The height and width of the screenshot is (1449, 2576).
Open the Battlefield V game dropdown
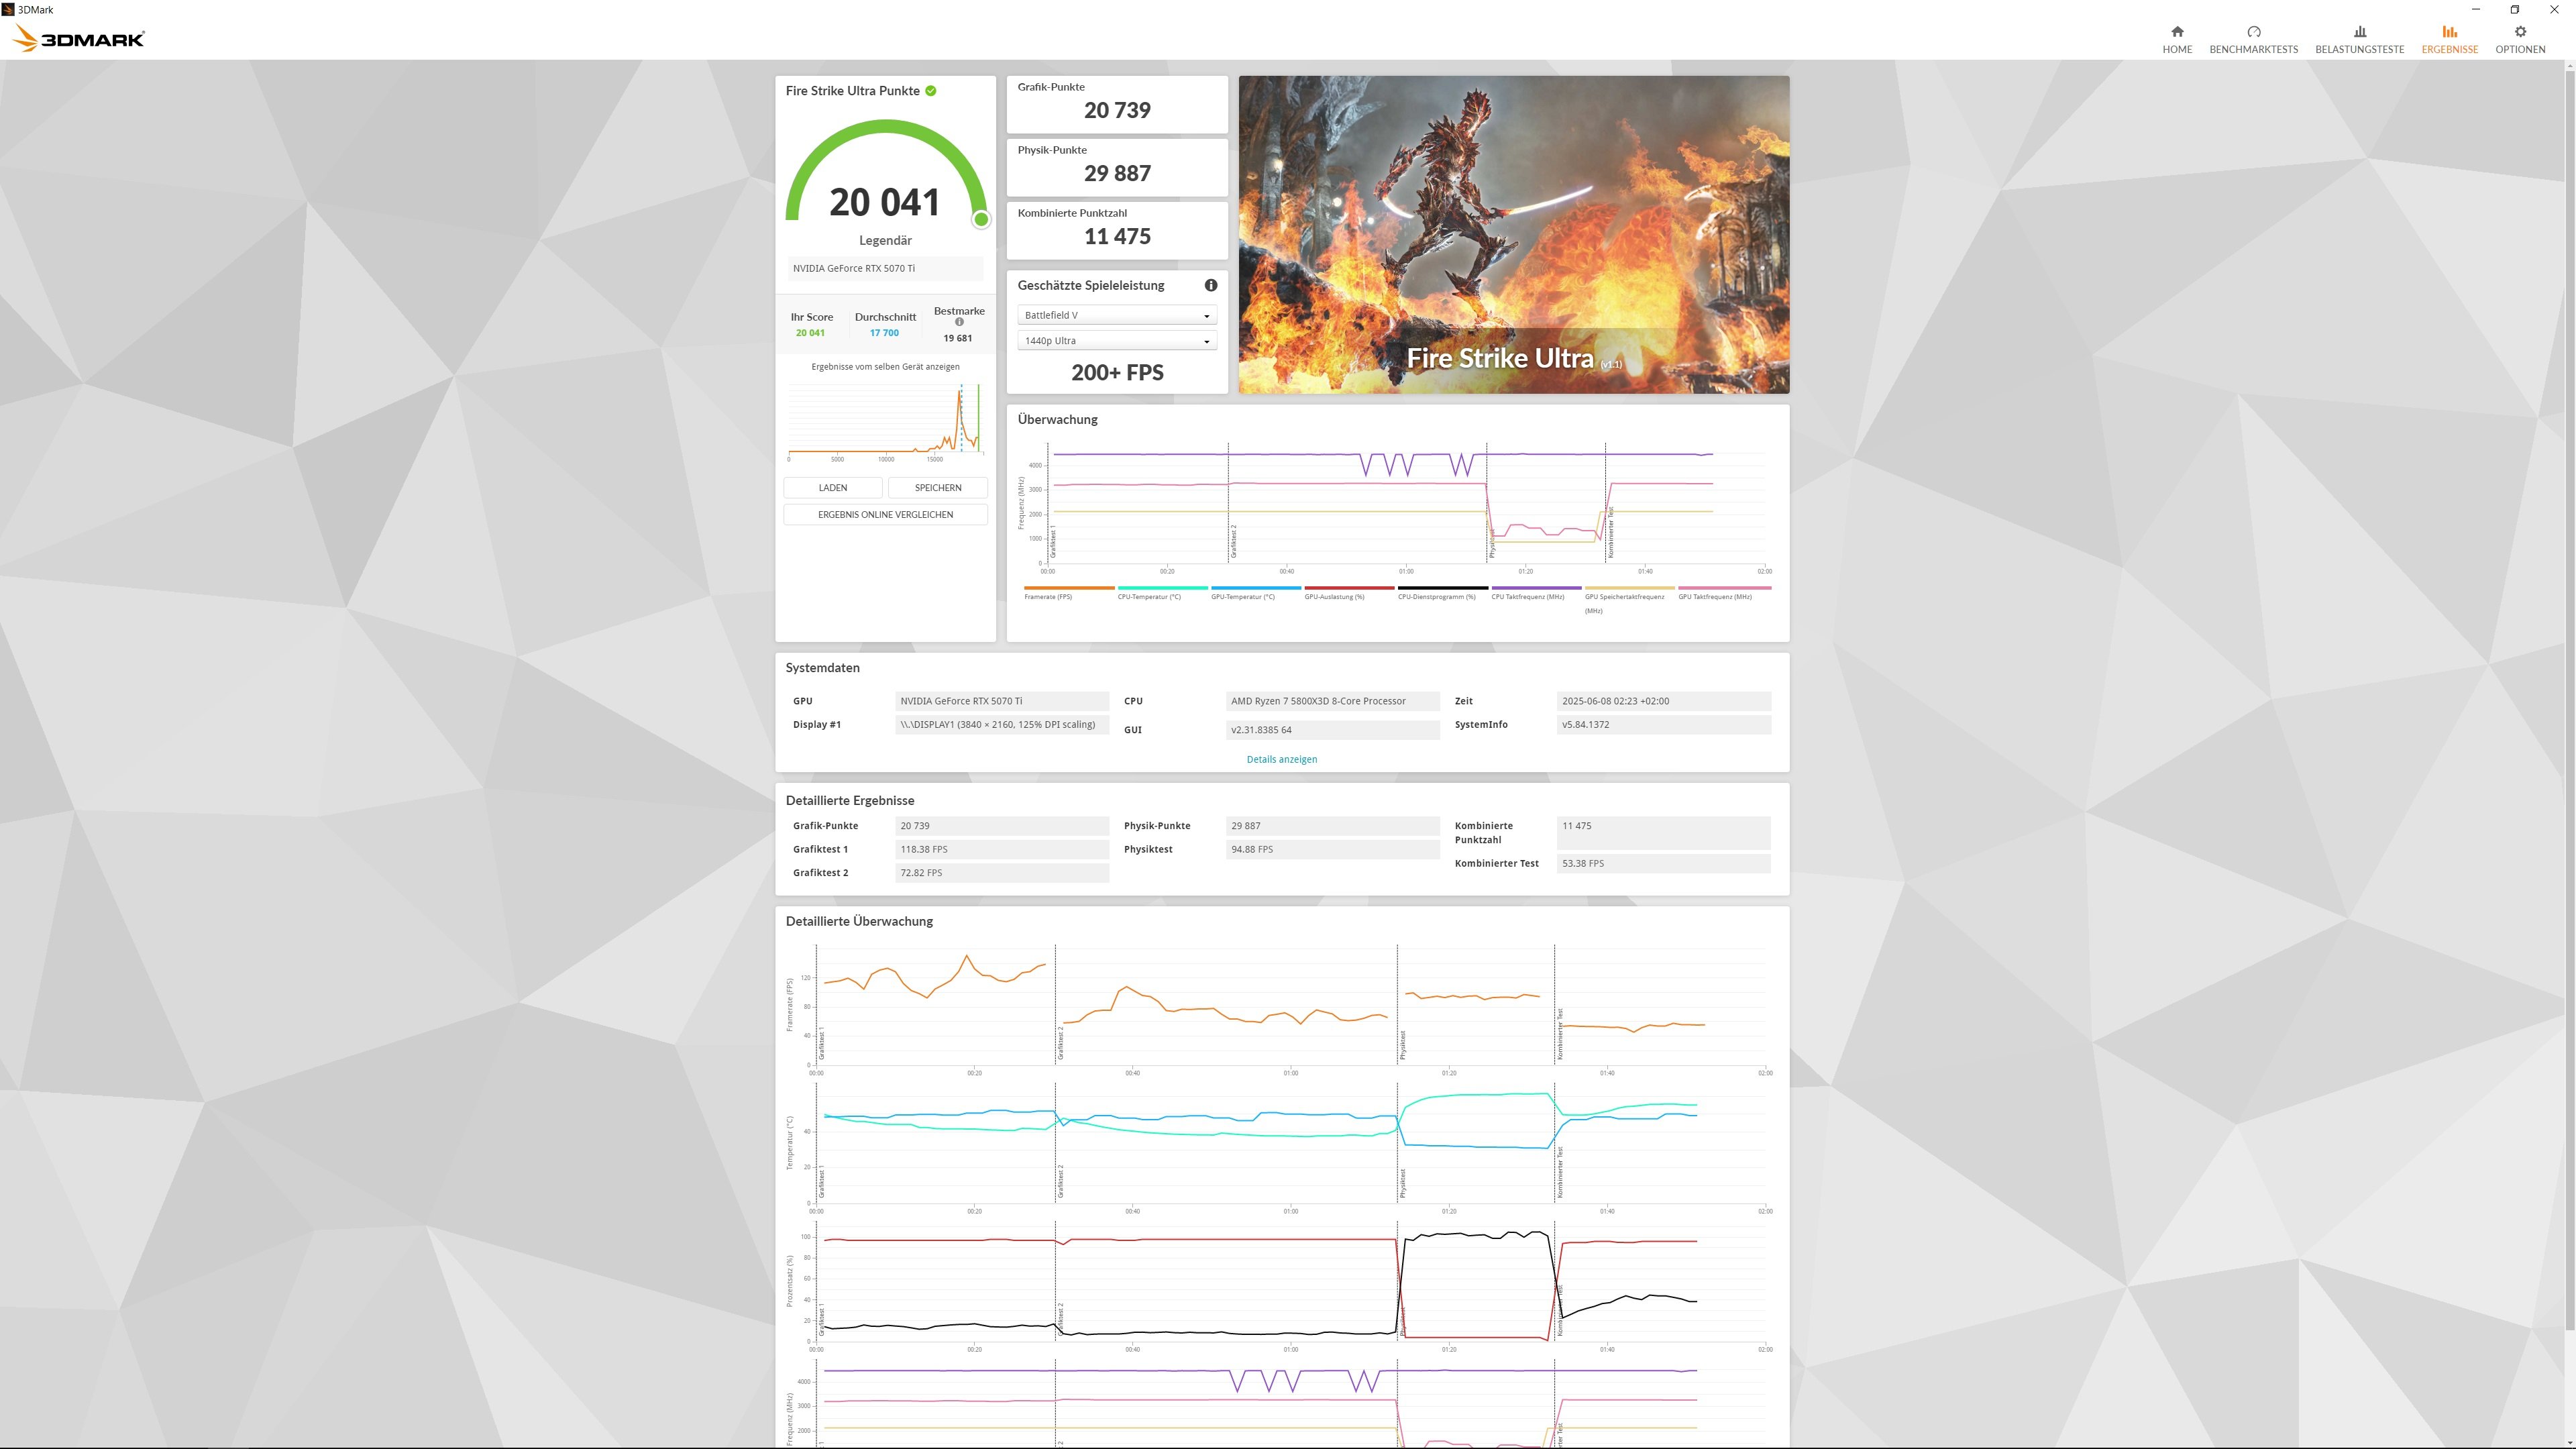pyautogui.click(x=1116, y=315)
